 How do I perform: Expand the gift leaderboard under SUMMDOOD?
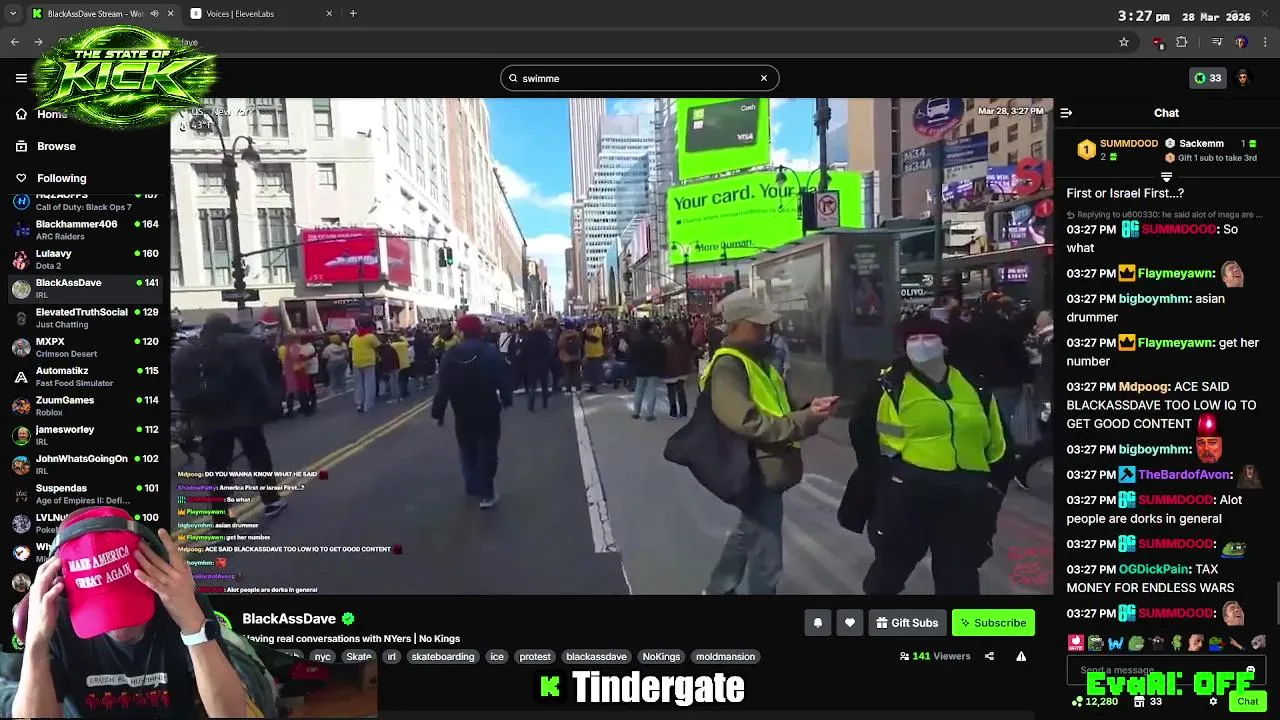tap(1166, 177)
